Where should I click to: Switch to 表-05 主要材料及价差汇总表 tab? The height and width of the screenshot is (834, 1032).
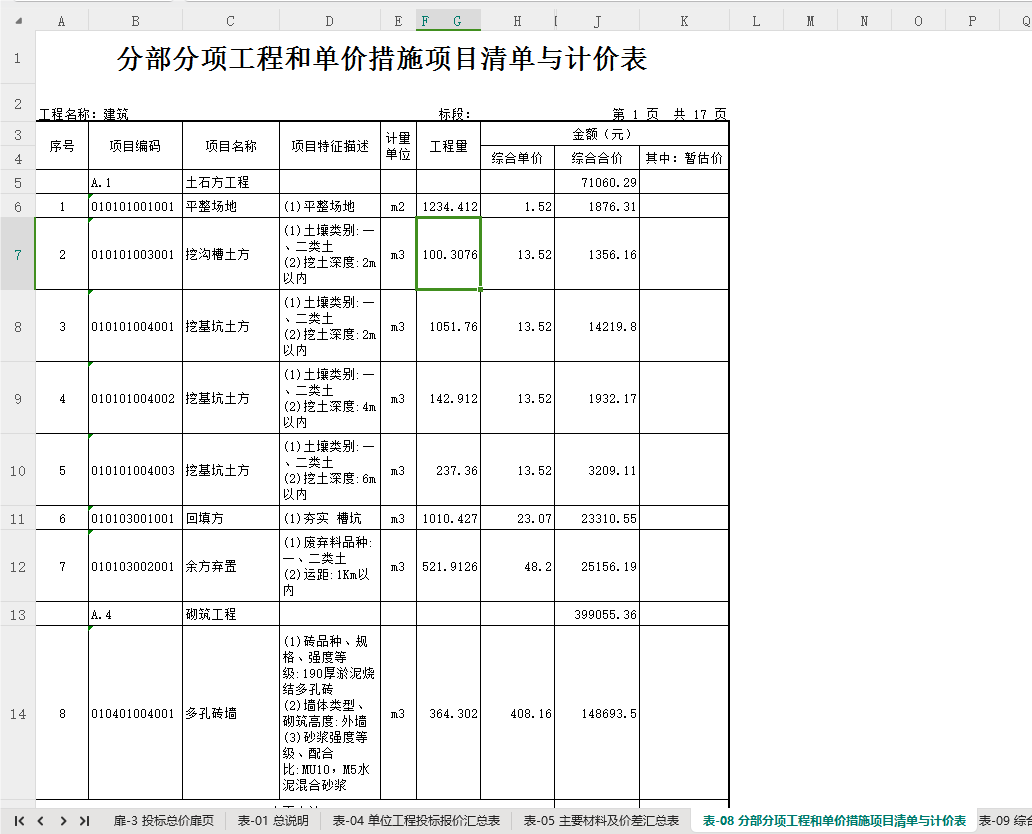(602, 820)
